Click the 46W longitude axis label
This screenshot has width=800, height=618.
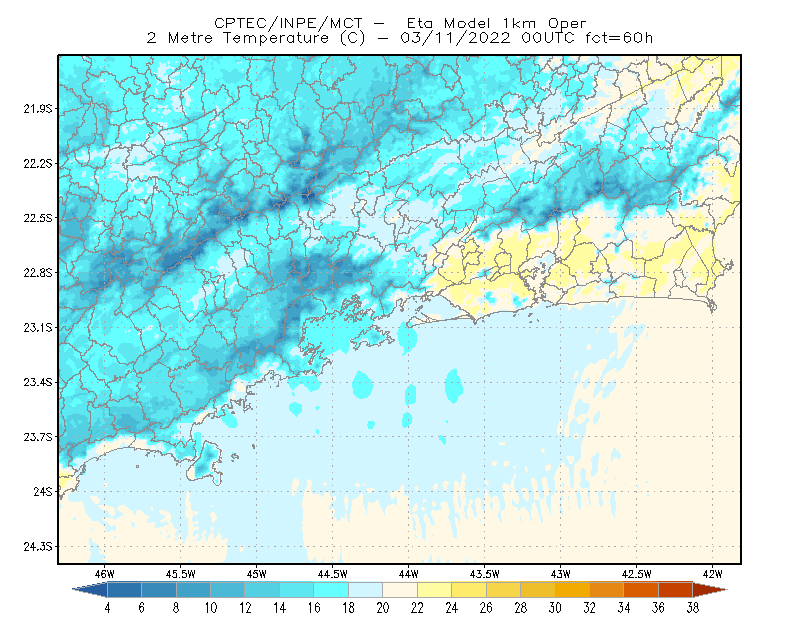click(104, 574)
